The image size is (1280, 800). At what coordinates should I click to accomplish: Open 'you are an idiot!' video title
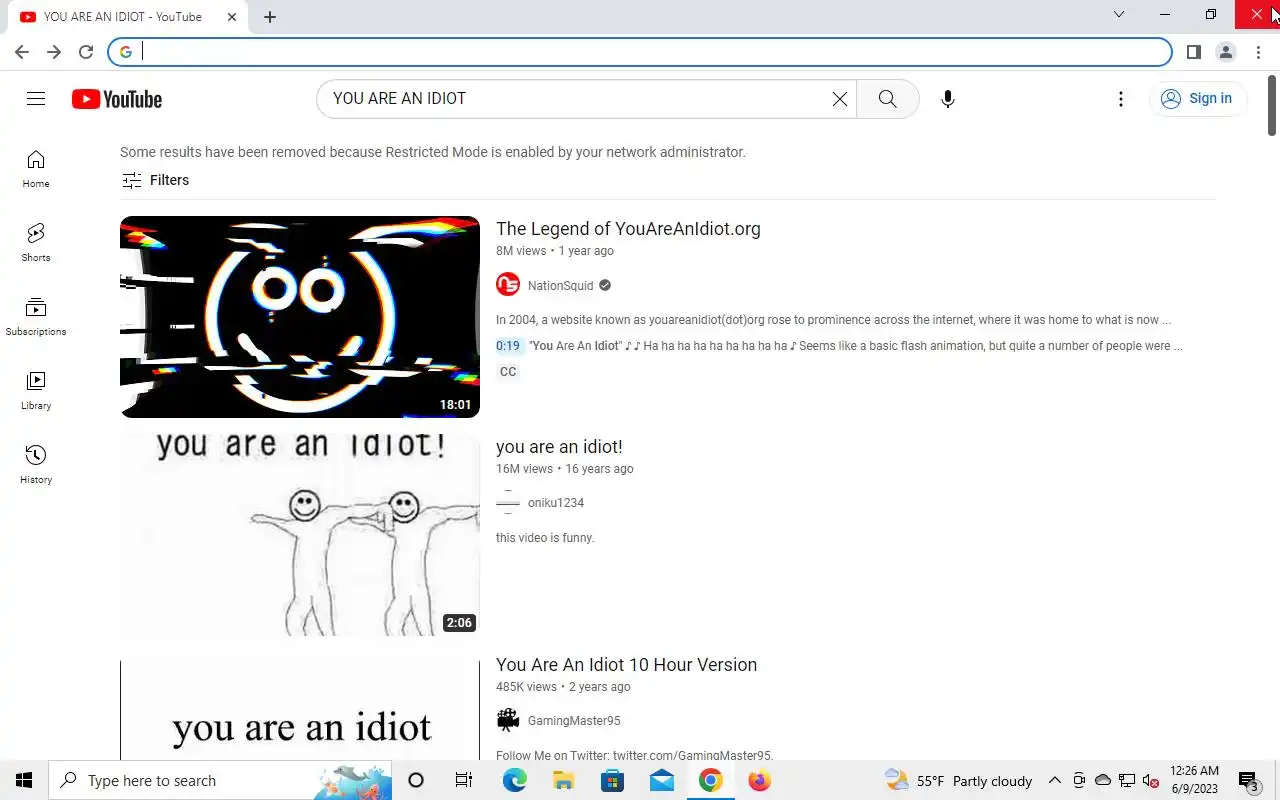[559, 447]
